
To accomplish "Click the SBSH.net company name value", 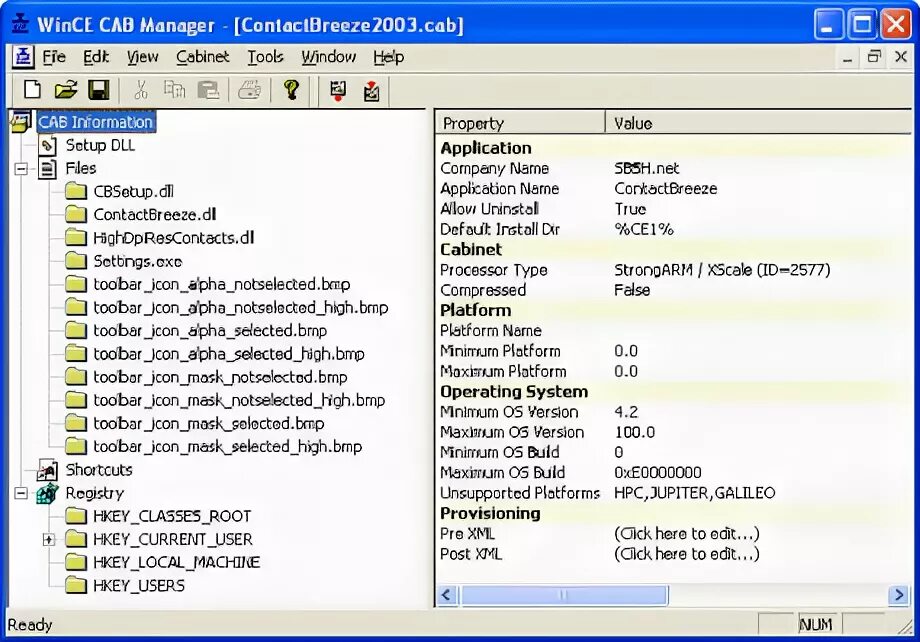I will [647, 168].
